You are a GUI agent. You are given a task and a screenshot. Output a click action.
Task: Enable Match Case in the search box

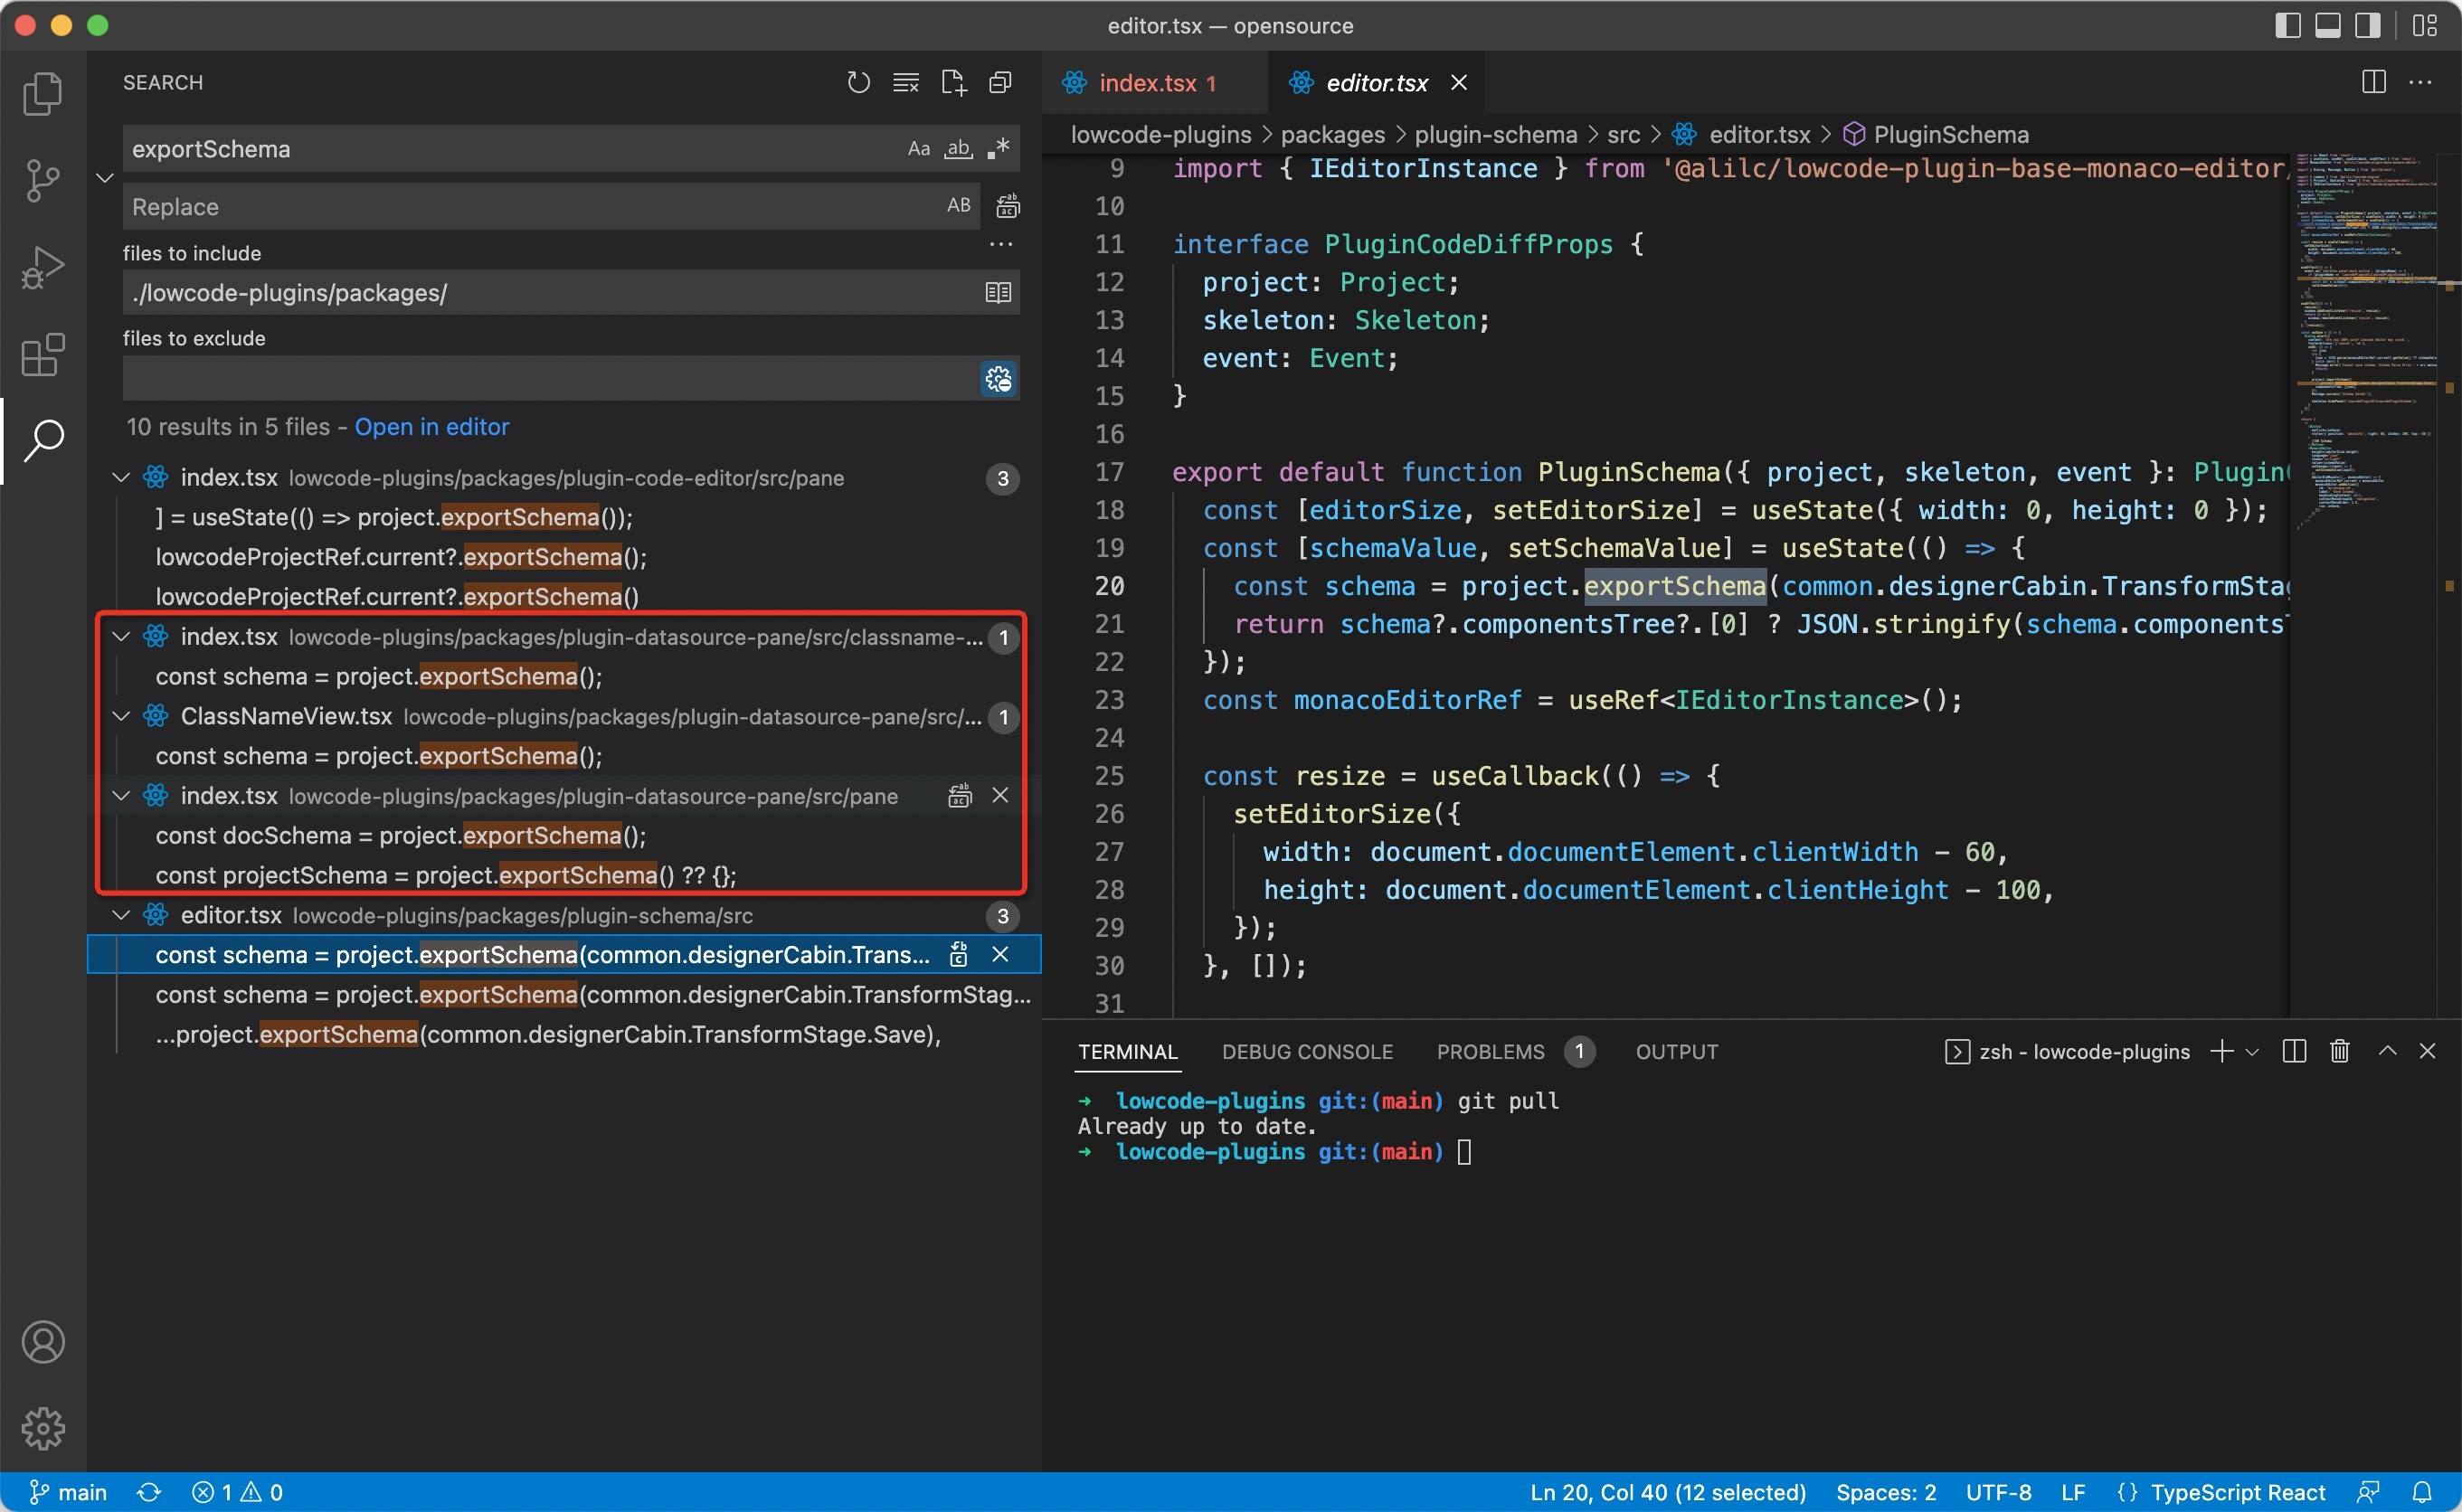918,148
